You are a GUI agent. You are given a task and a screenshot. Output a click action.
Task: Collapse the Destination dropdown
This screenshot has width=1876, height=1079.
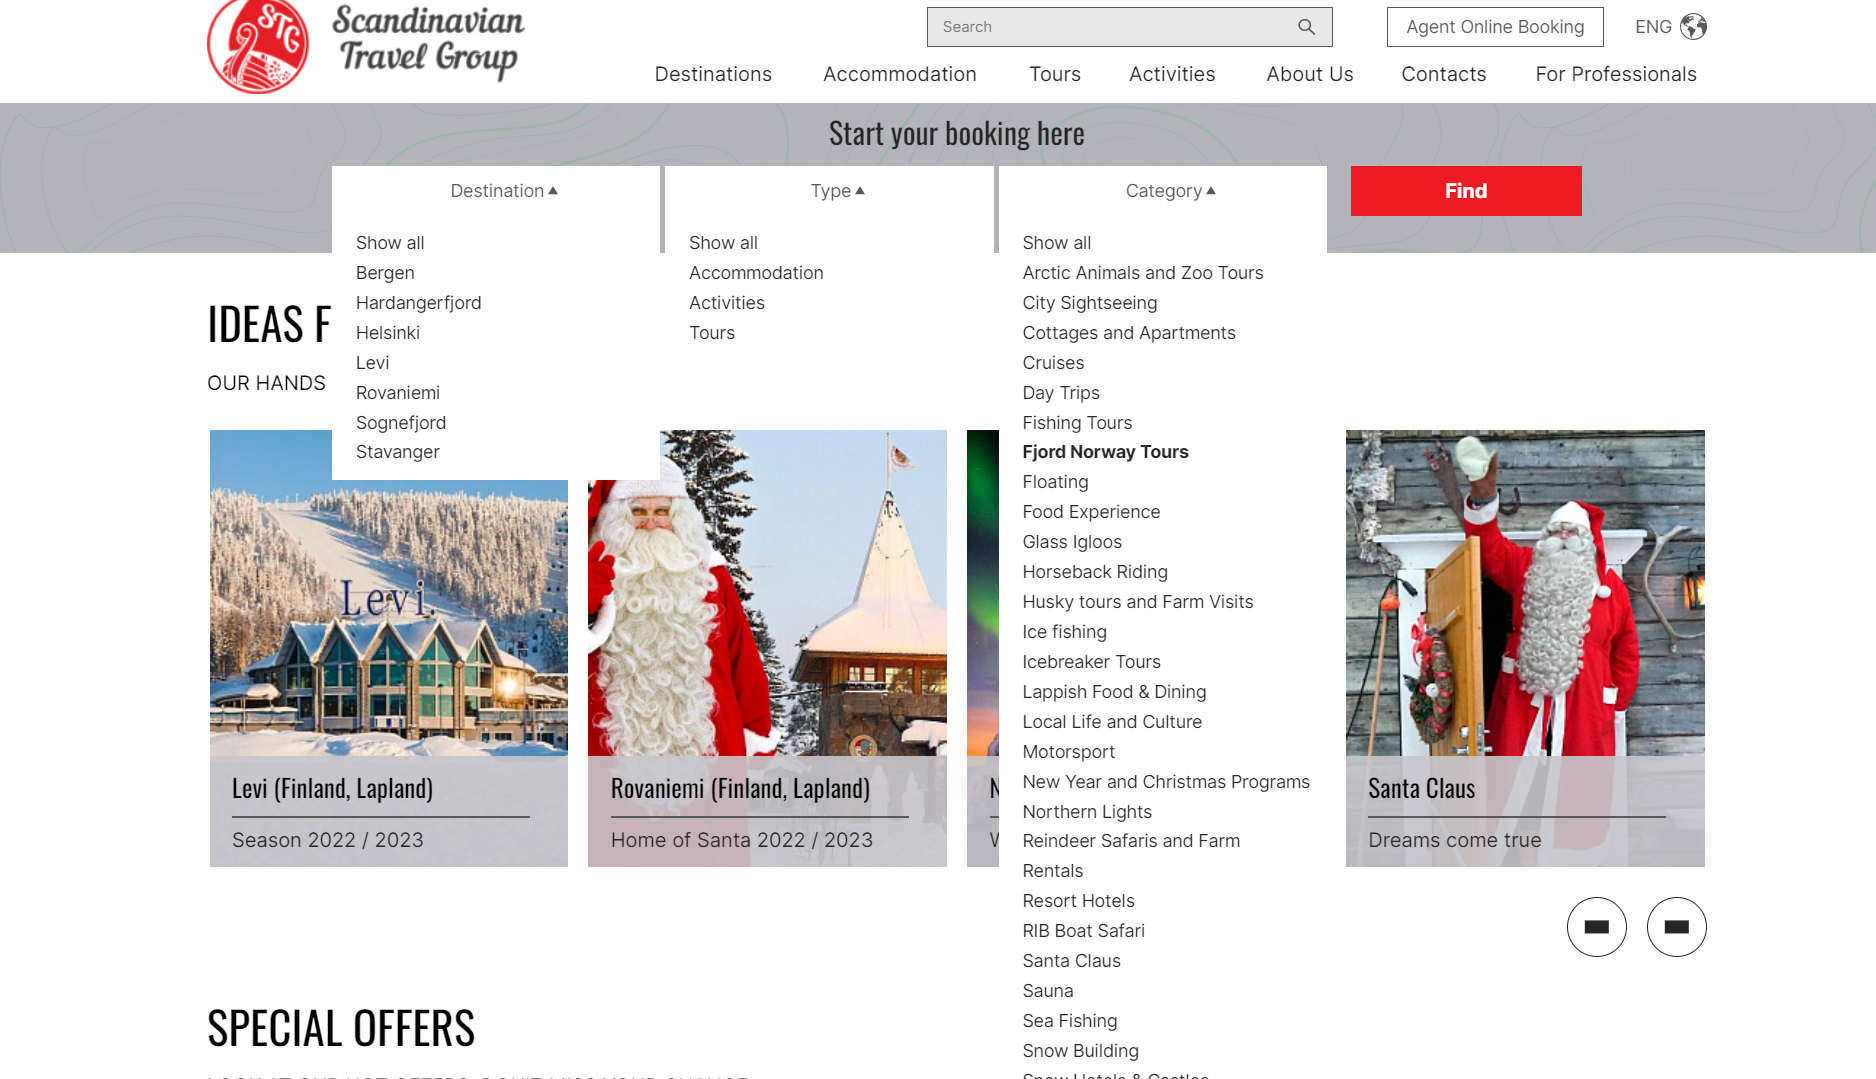tap(503, 191)
